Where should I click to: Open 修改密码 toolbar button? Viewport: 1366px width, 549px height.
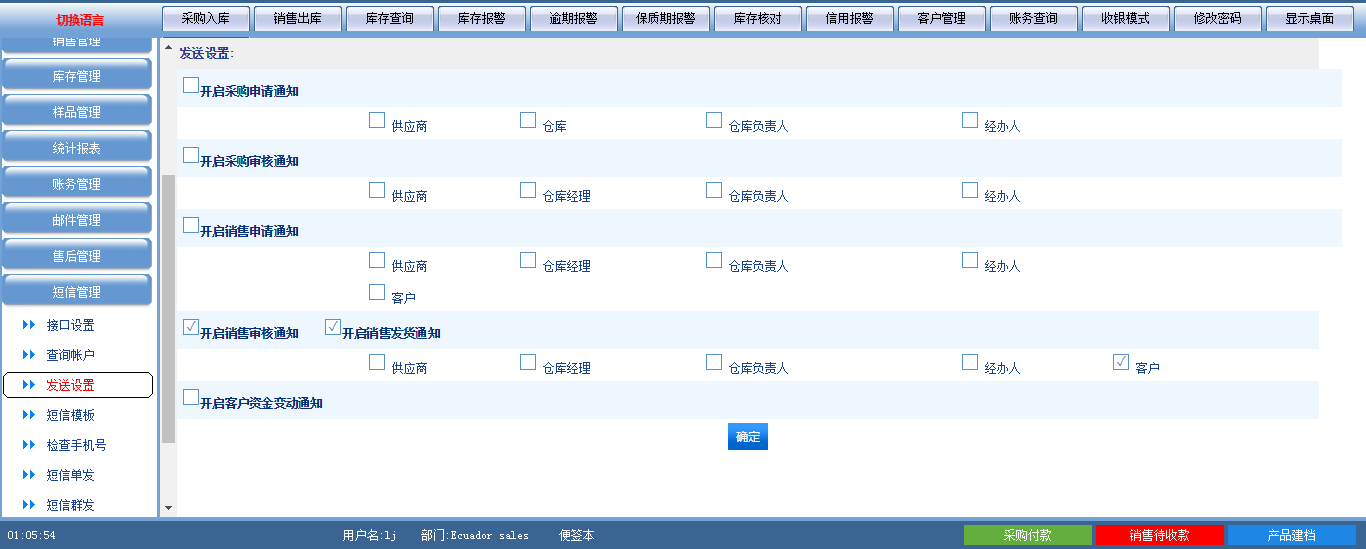(x=1218, y=19)
